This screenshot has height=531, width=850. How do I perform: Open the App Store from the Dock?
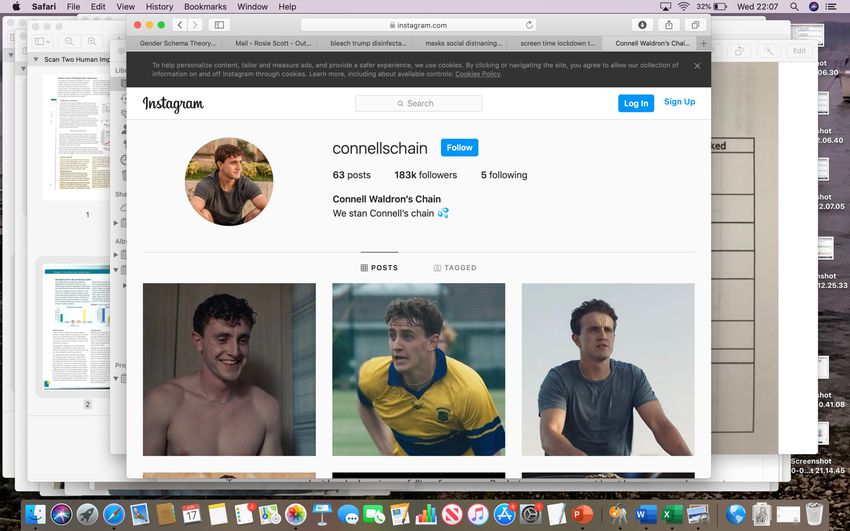[x=505, y=514]
